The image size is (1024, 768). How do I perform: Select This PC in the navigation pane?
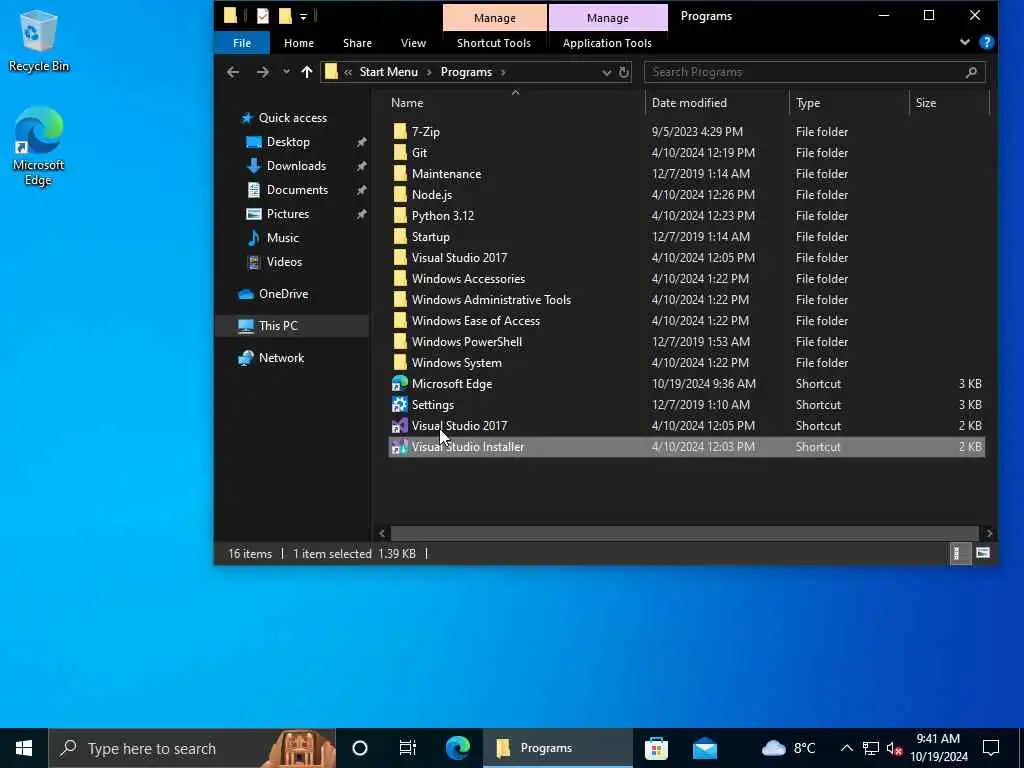point(291,326)
